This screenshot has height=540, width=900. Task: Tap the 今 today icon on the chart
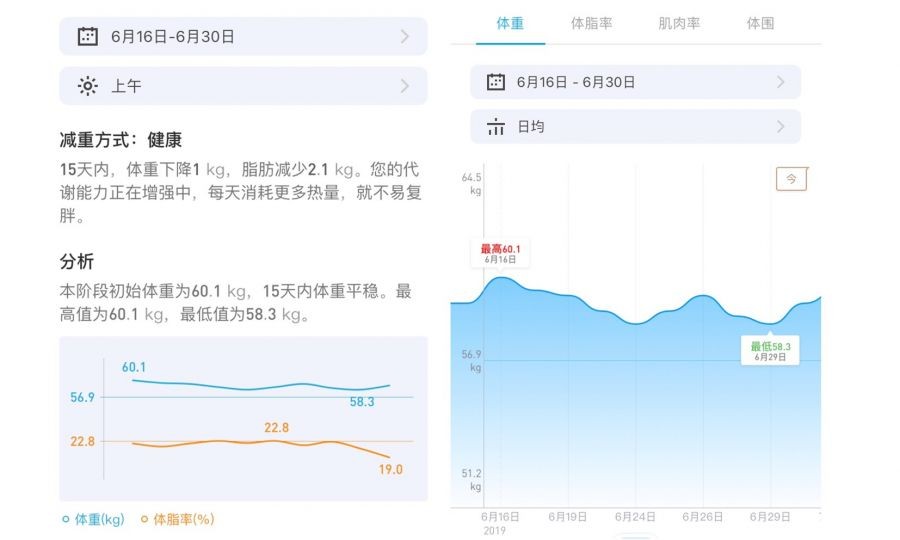(791, 179)
